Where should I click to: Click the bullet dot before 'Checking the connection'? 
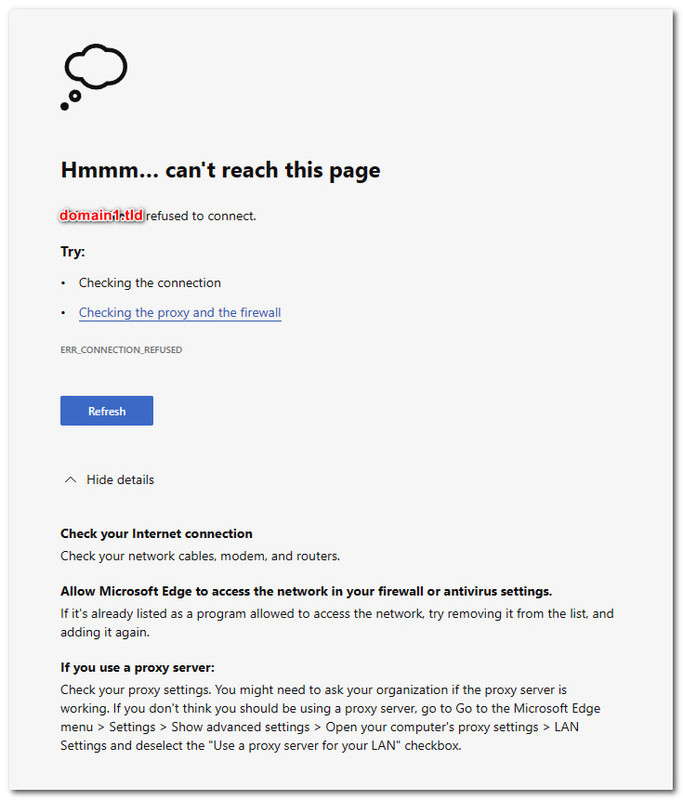point(63,283)
